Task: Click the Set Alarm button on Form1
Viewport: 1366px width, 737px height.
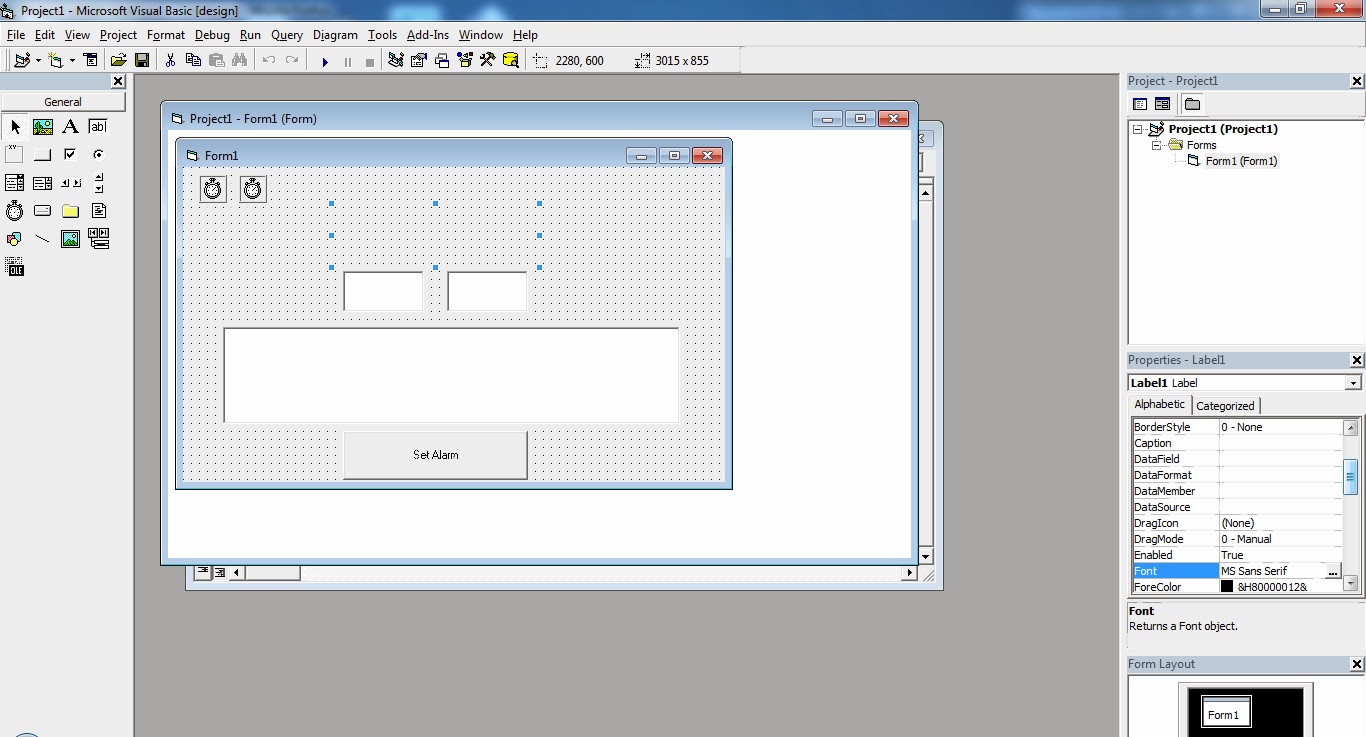Action: 435,455
